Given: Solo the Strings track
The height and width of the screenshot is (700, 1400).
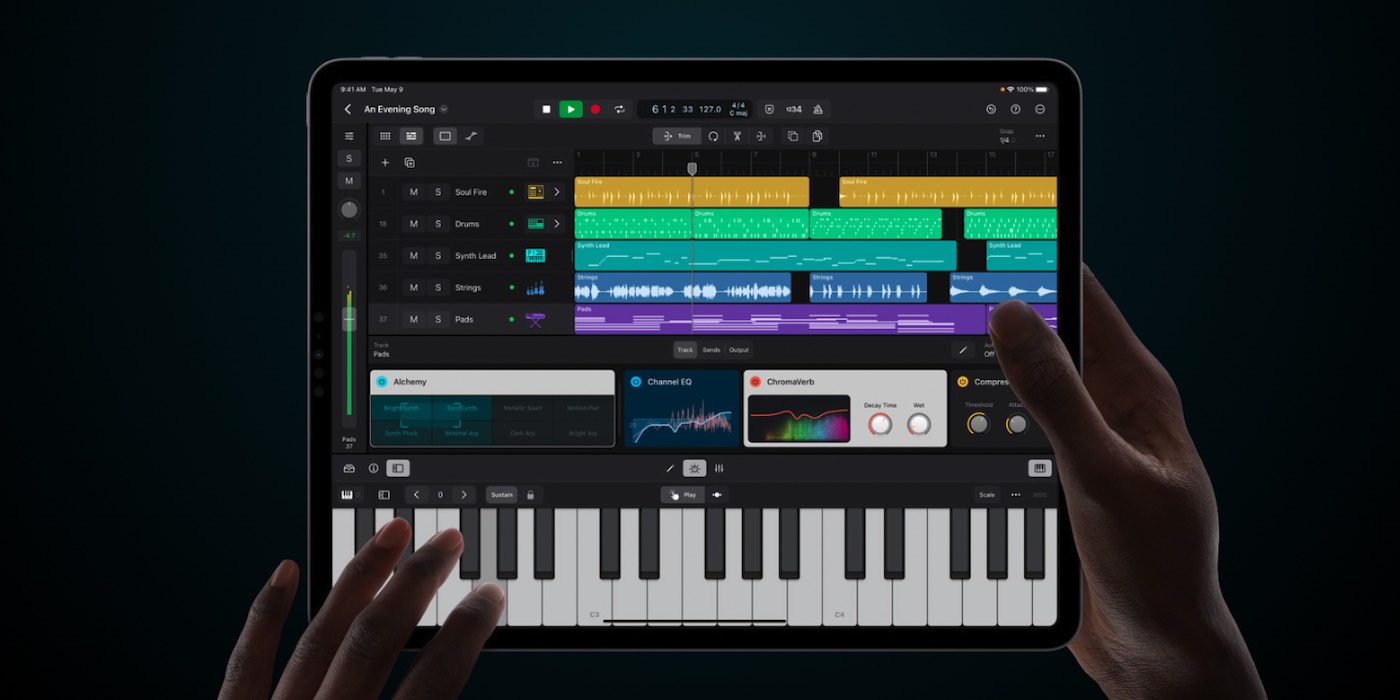Looking at the screenshot, I should click(x=440, y=287).
